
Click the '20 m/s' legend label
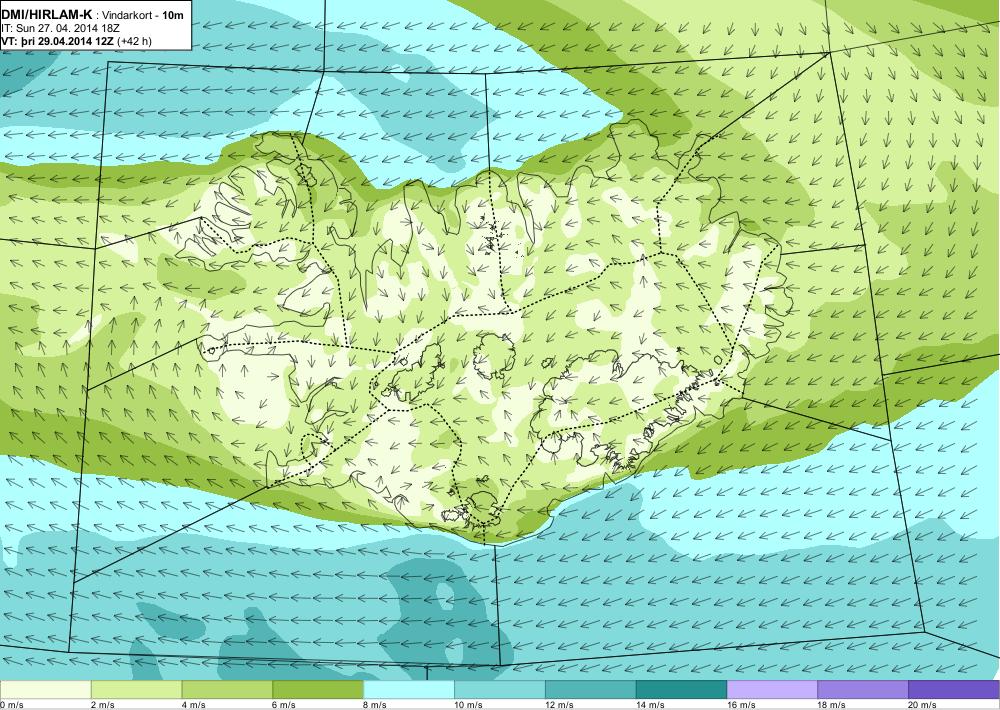(x=922, y=705)
